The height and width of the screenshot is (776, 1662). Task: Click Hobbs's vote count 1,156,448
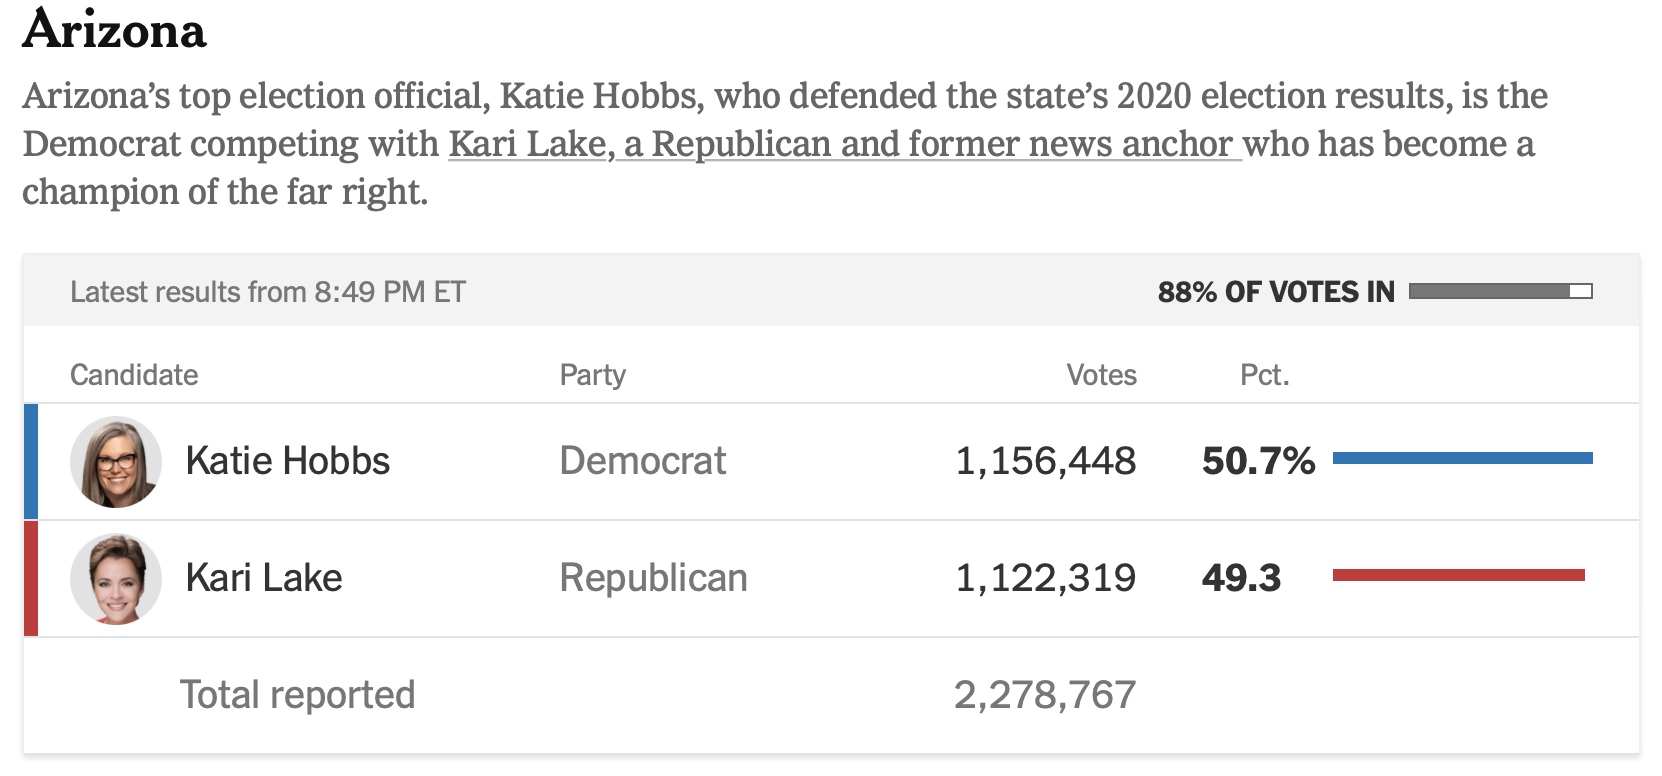1045,461
